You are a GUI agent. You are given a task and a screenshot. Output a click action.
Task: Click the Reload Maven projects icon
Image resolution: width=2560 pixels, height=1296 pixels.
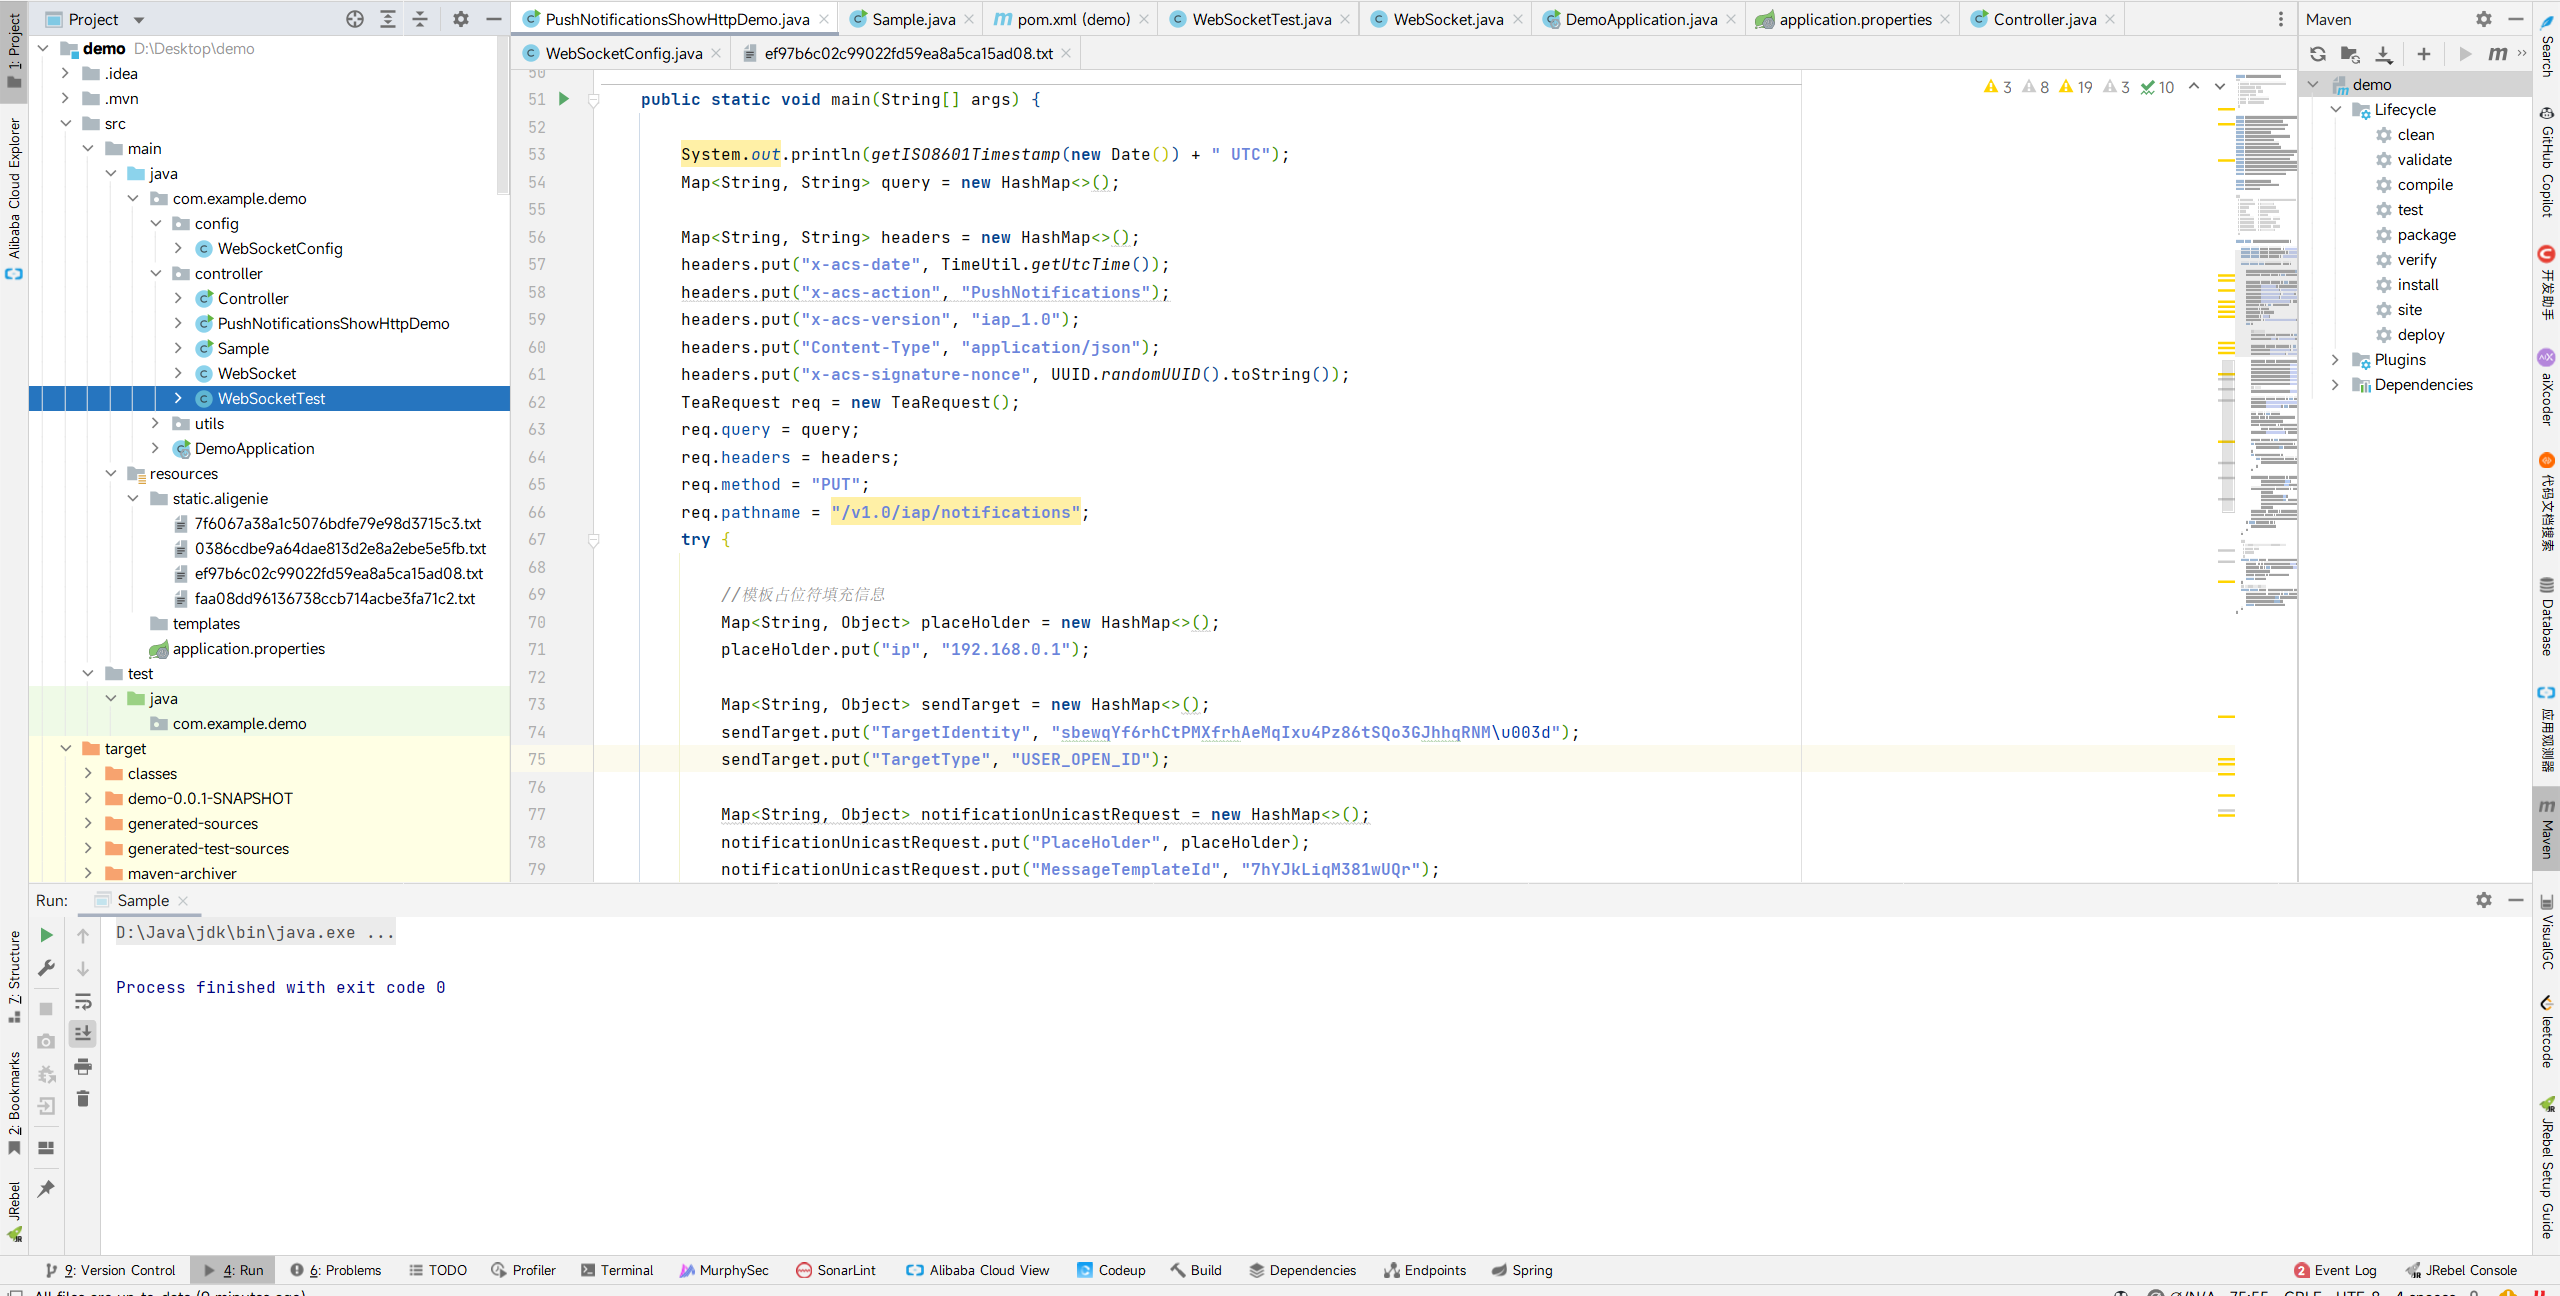(x=2318, y=54)
